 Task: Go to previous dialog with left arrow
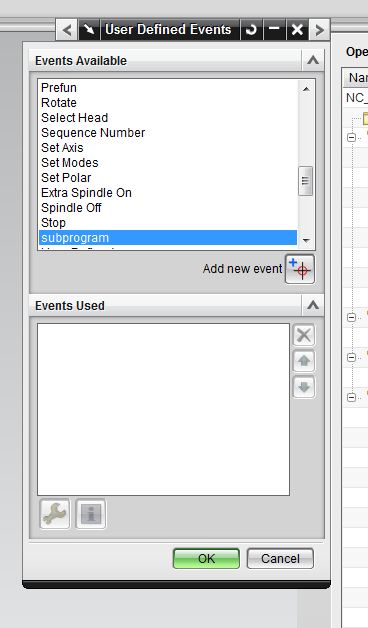click(x=67, y=30)
